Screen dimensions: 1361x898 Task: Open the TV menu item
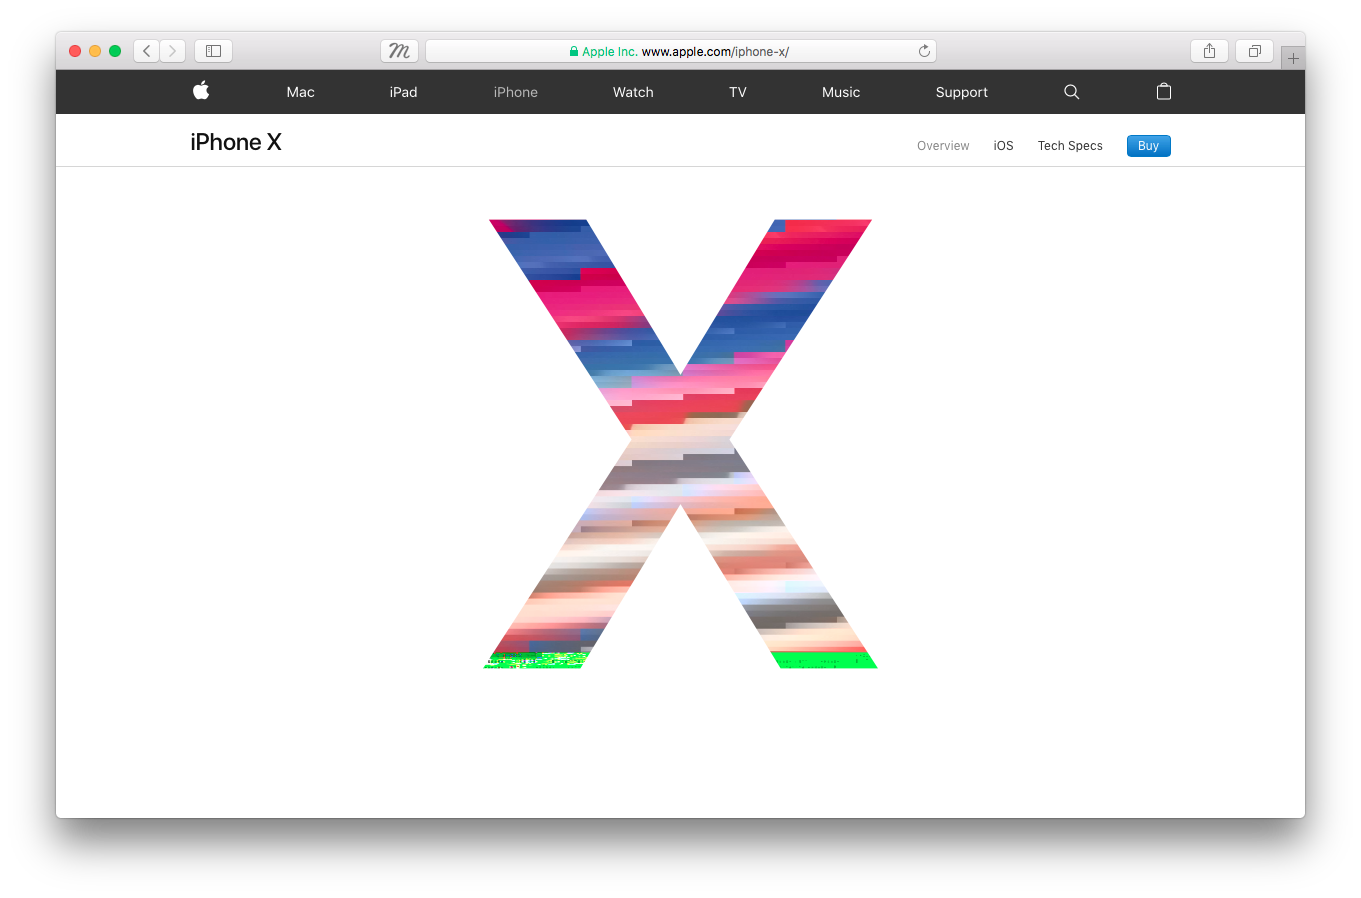pyautogui.click(x=738, y=92)
